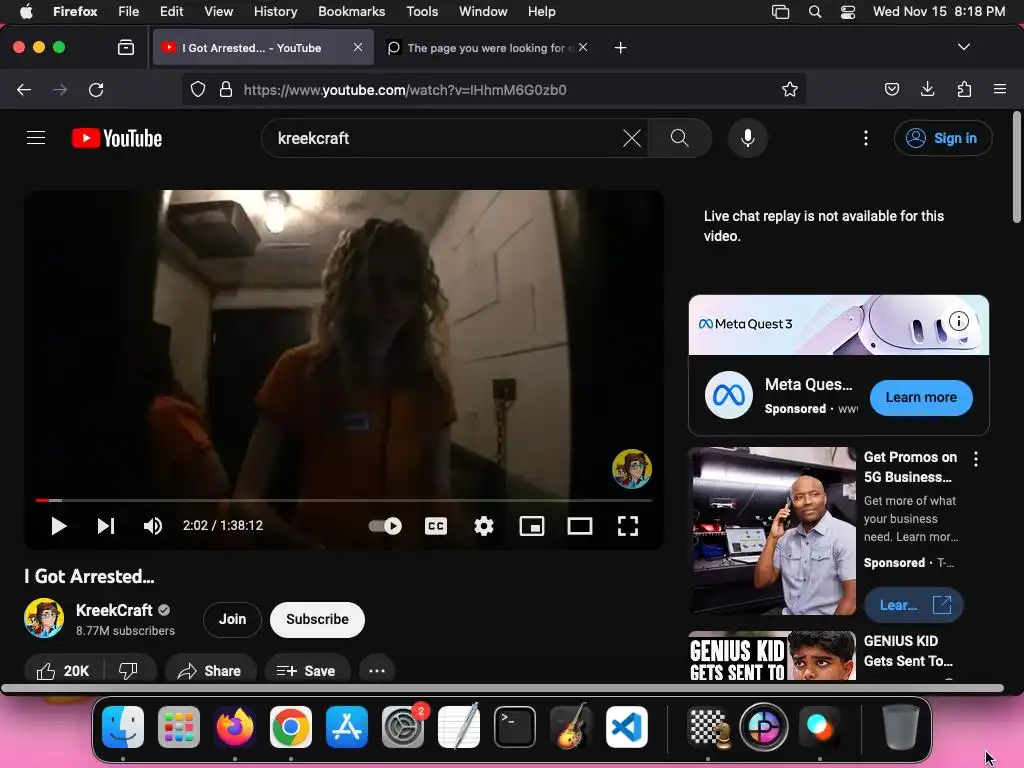The width and height of the screenshot is (1024, 768).
Task: Open Firefox extensions menu
Action: tap(964, 89)
